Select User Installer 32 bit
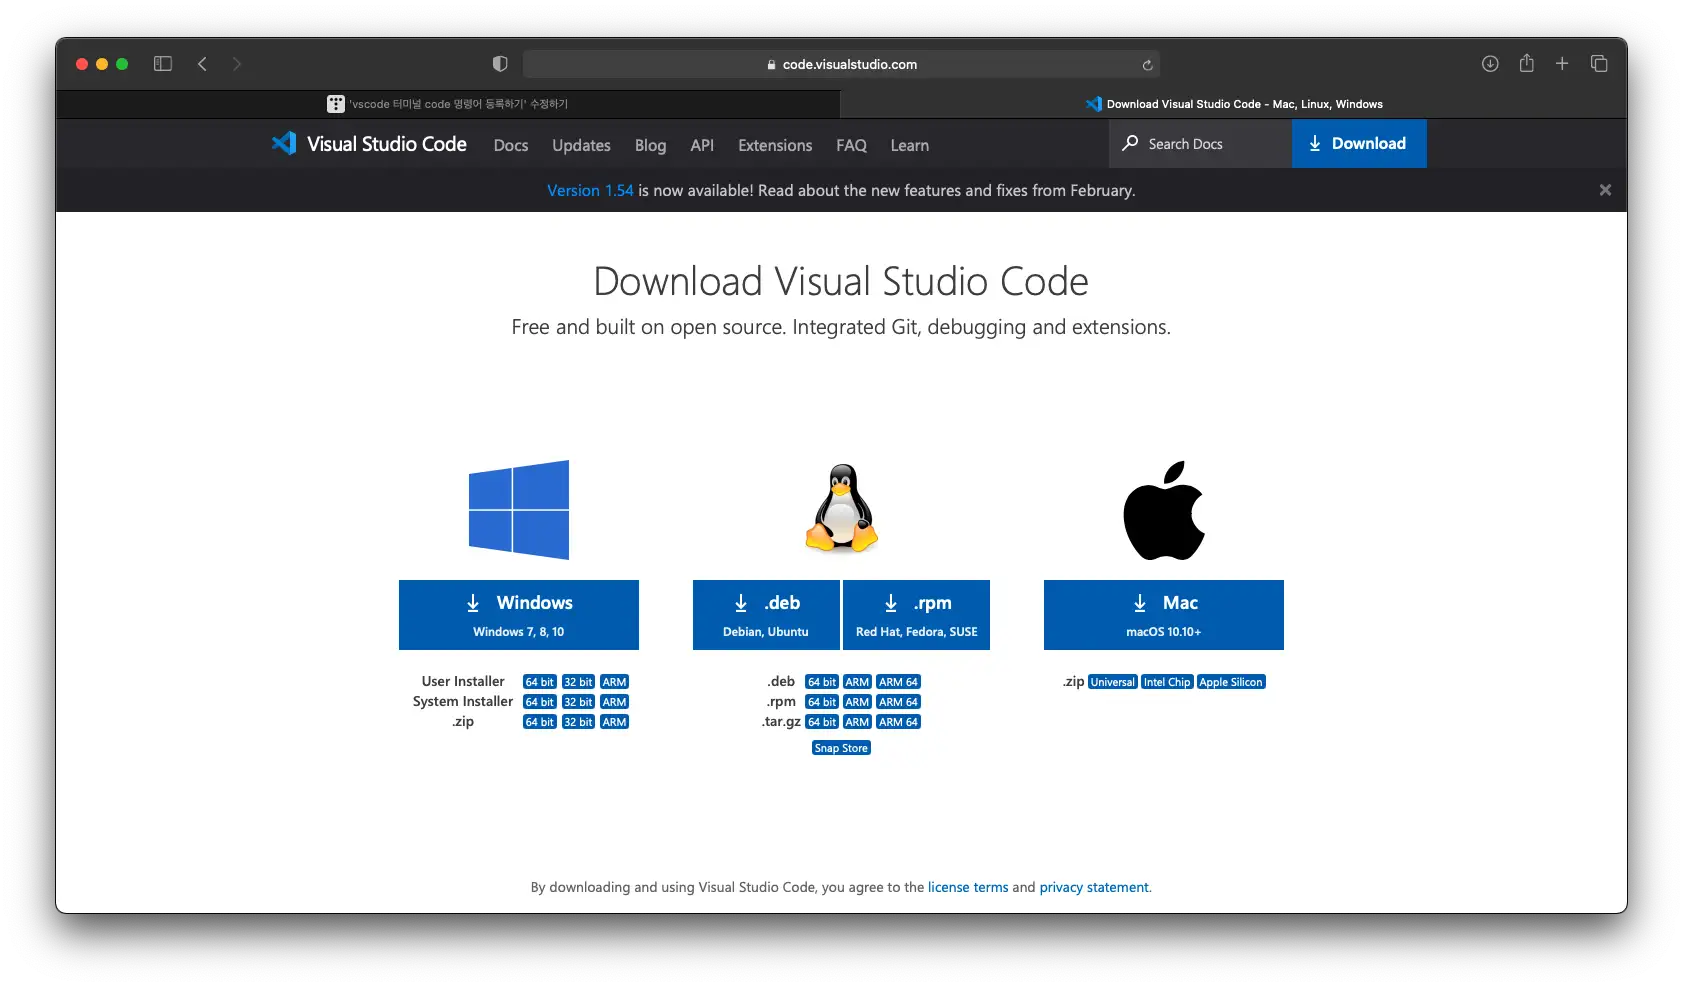The image size is (1683, 987). (578, 682)
